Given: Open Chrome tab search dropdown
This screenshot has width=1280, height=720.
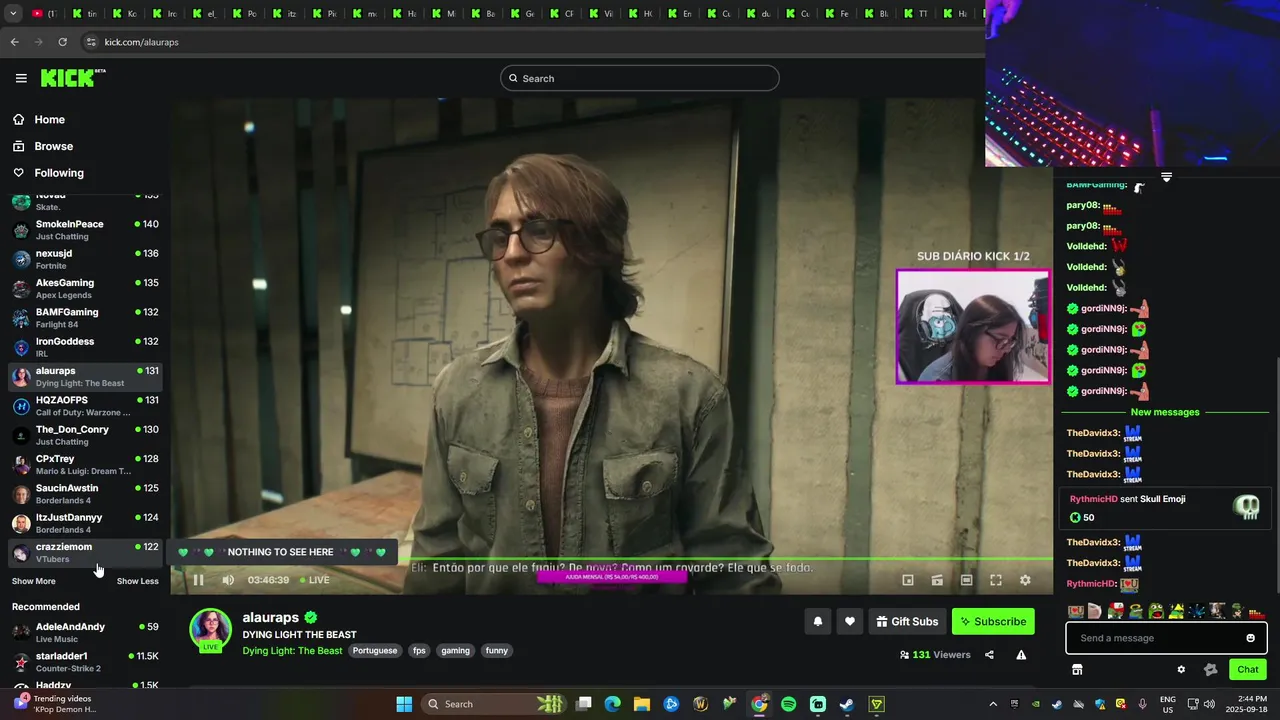Looking at the screenshot, I should pyautogui.click(x=13, y=14).
